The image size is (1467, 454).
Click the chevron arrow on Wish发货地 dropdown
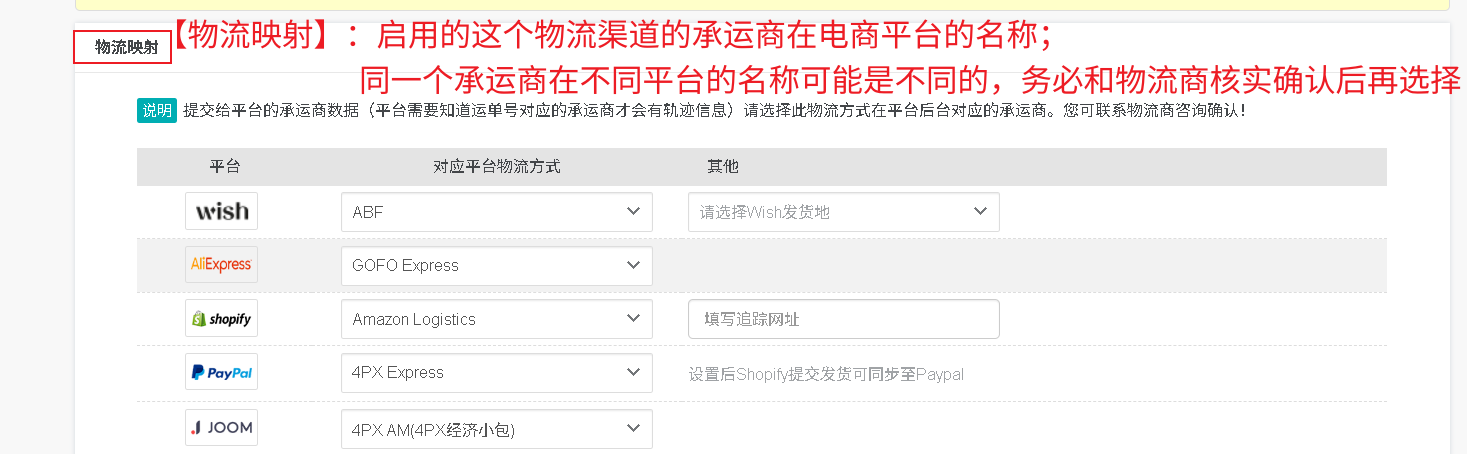pos(979,212)
